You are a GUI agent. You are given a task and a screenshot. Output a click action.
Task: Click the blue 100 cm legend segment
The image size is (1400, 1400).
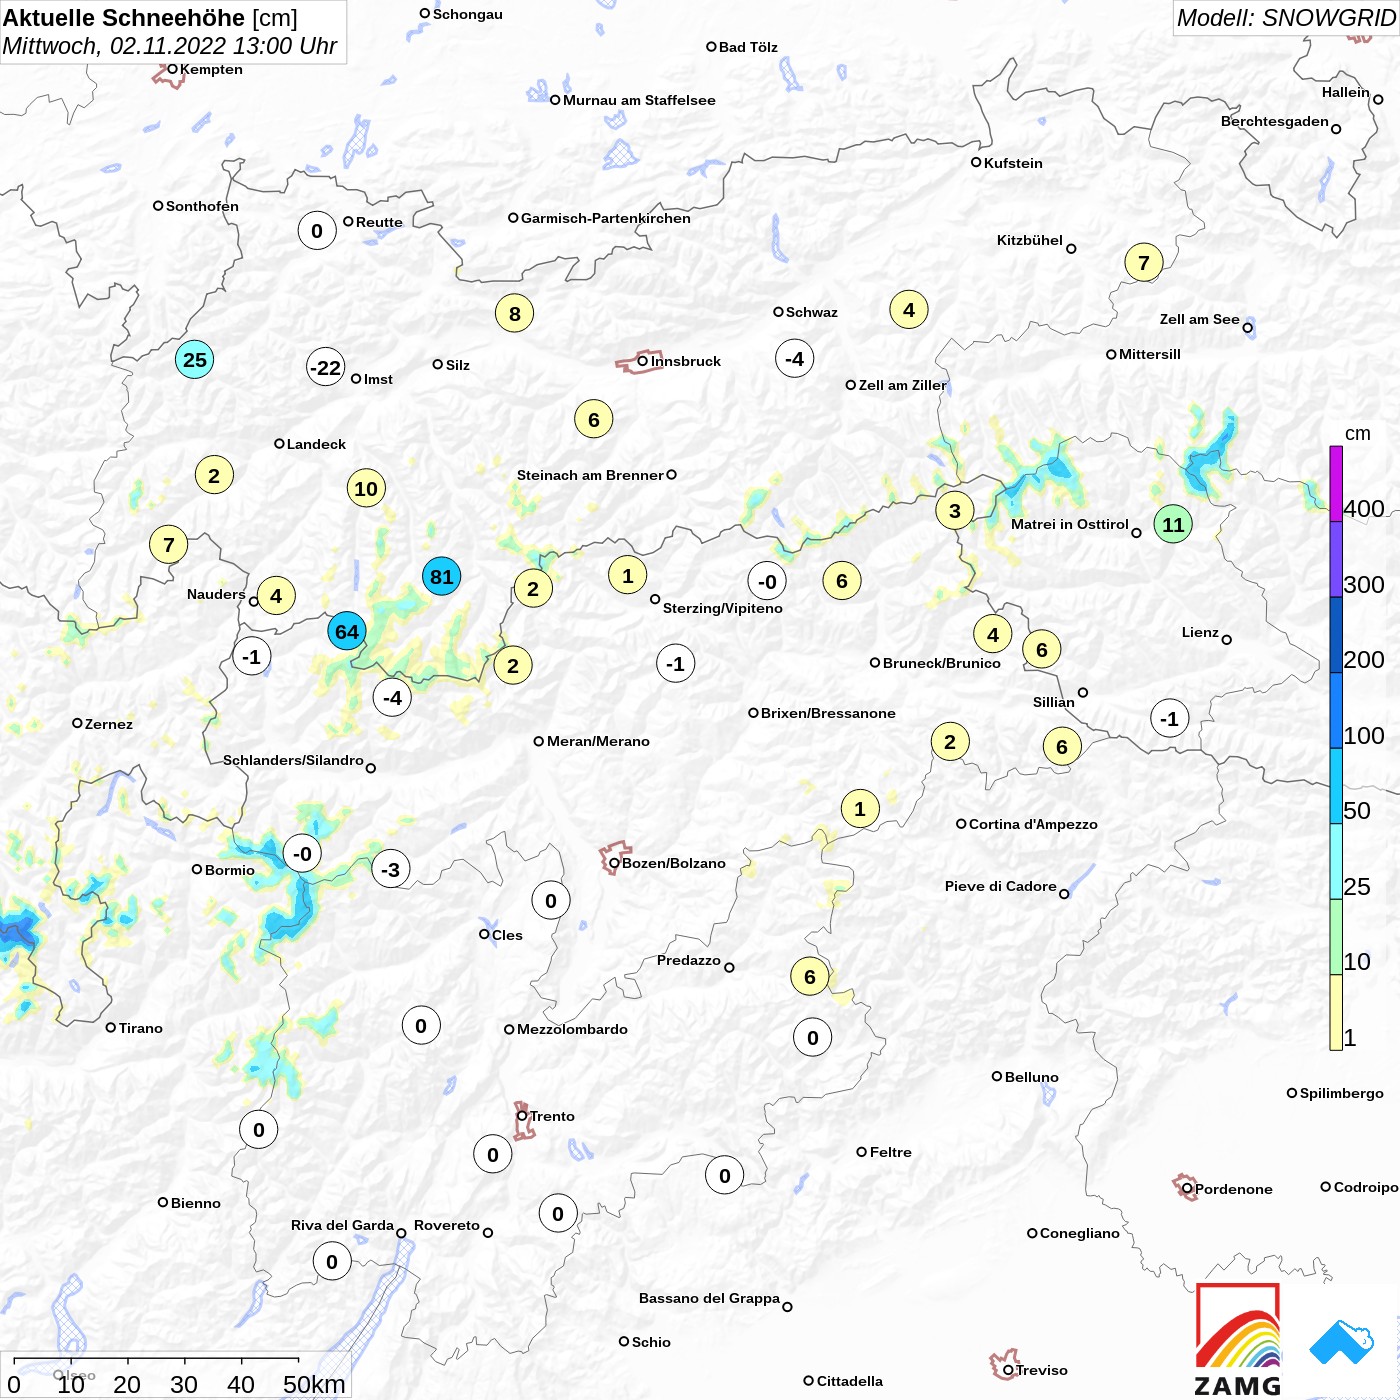click(1336, 710)
